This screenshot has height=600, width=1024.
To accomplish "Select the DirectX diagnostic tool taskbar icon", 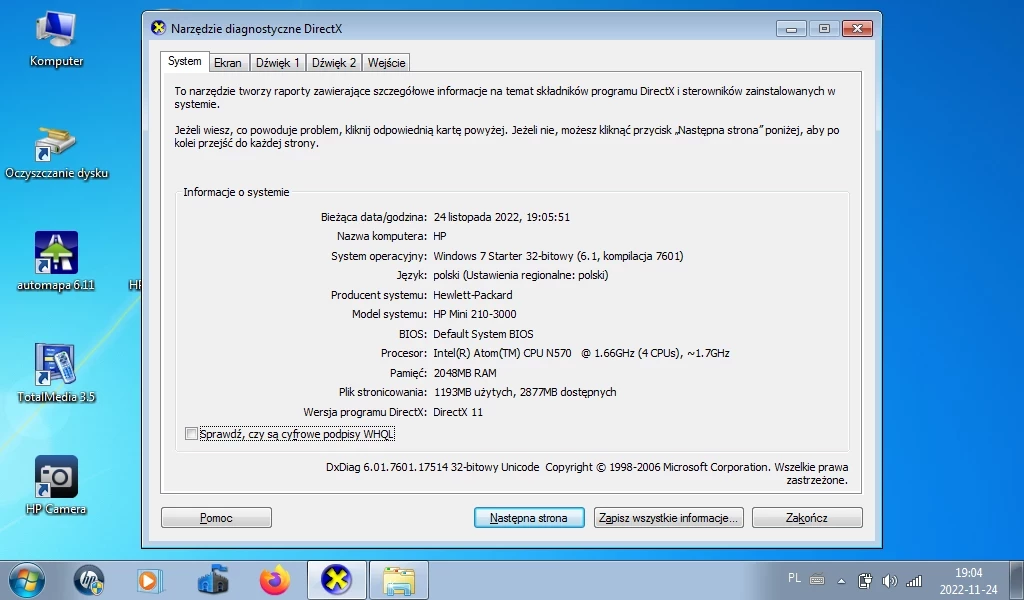I will tap(336, 580).
